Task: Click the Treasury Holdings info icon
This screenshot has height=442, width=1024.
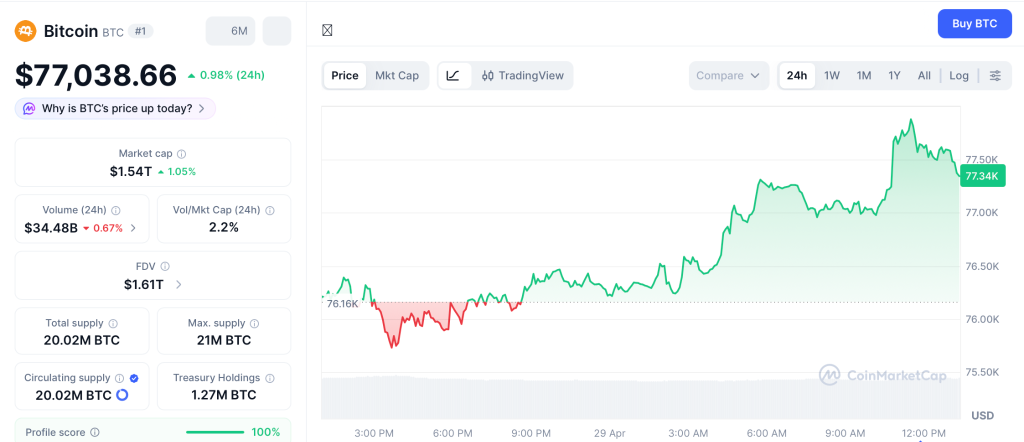Action: pos(269,378)
